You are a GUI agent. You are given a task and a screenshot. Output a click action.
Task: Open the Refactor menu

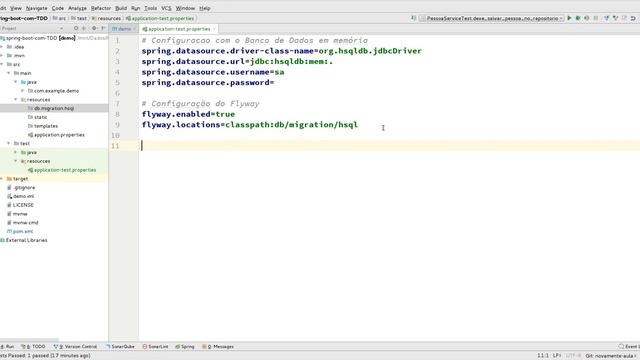click(x=101, y=8)
